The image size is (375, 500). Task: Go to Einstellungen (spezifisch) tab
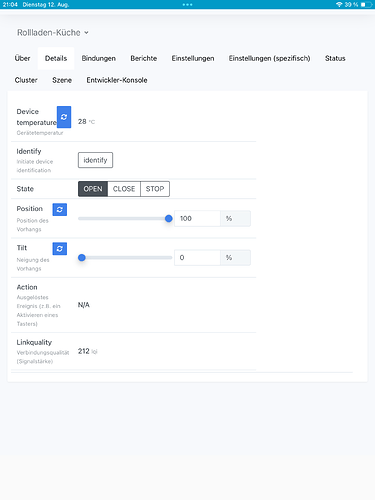coord(269,58)
